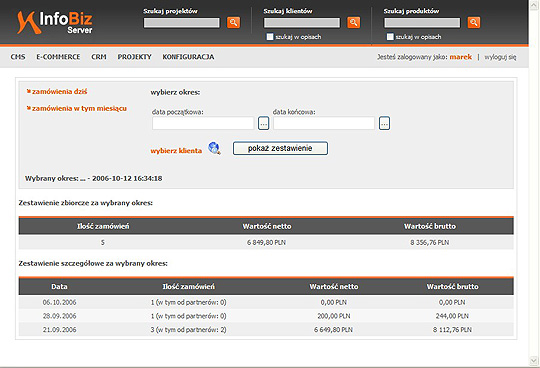Click wyloguj się to log out

pyautogui.click(x=500, y=57)
